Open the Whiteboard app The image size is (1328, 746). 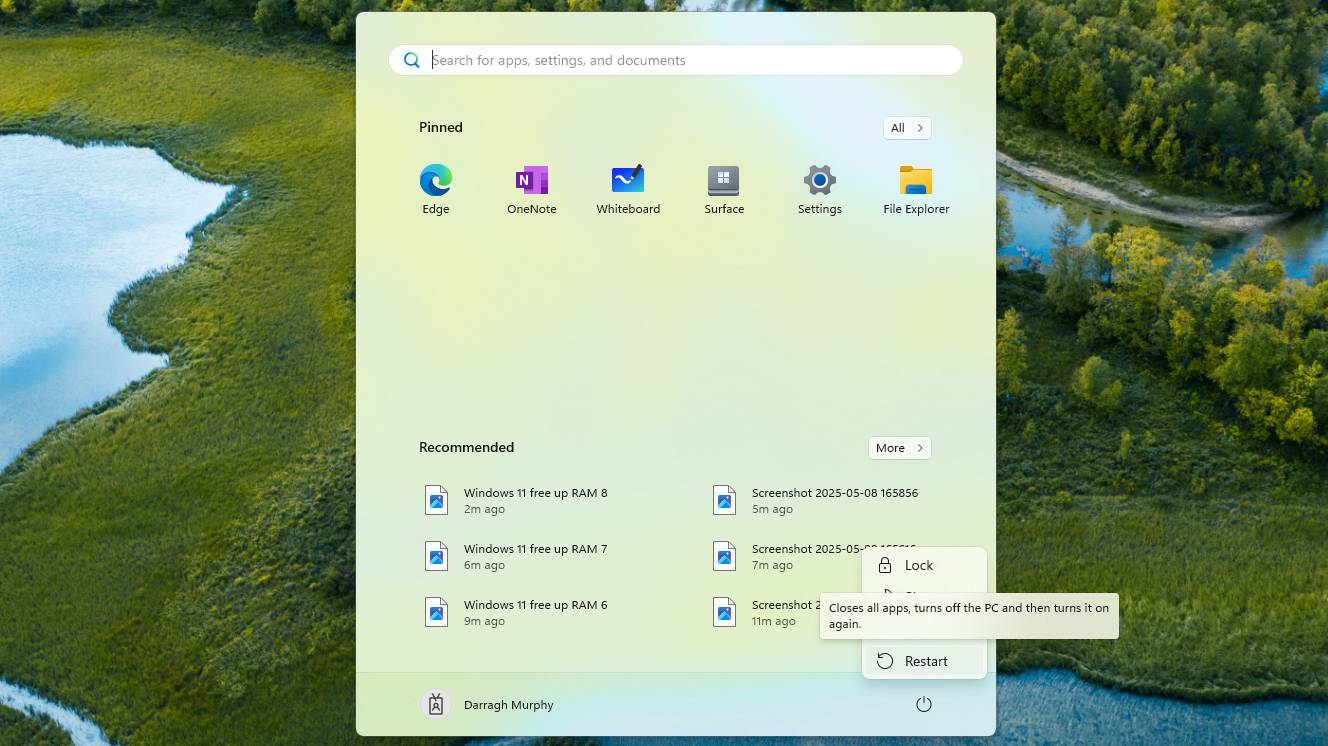point(627,180)
